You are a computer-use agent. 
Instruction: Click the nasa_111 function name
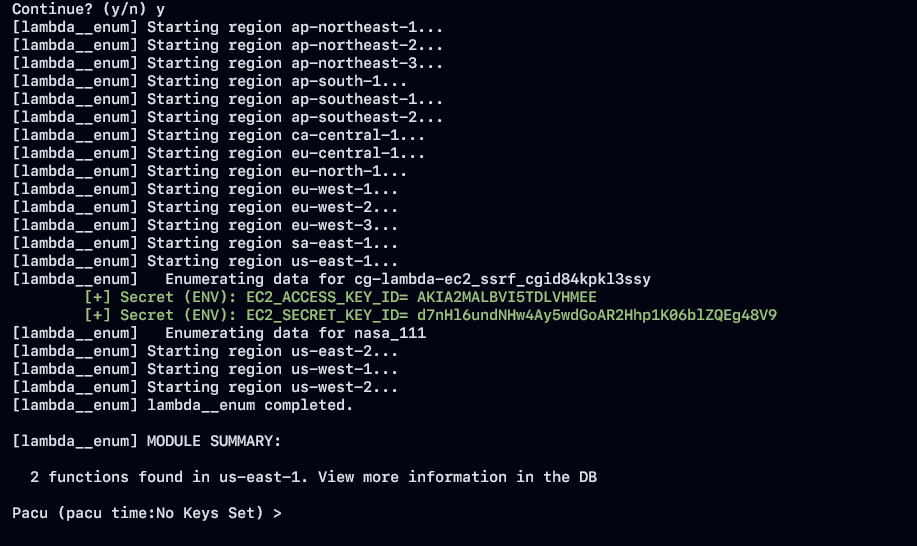(x=390, y=333)
